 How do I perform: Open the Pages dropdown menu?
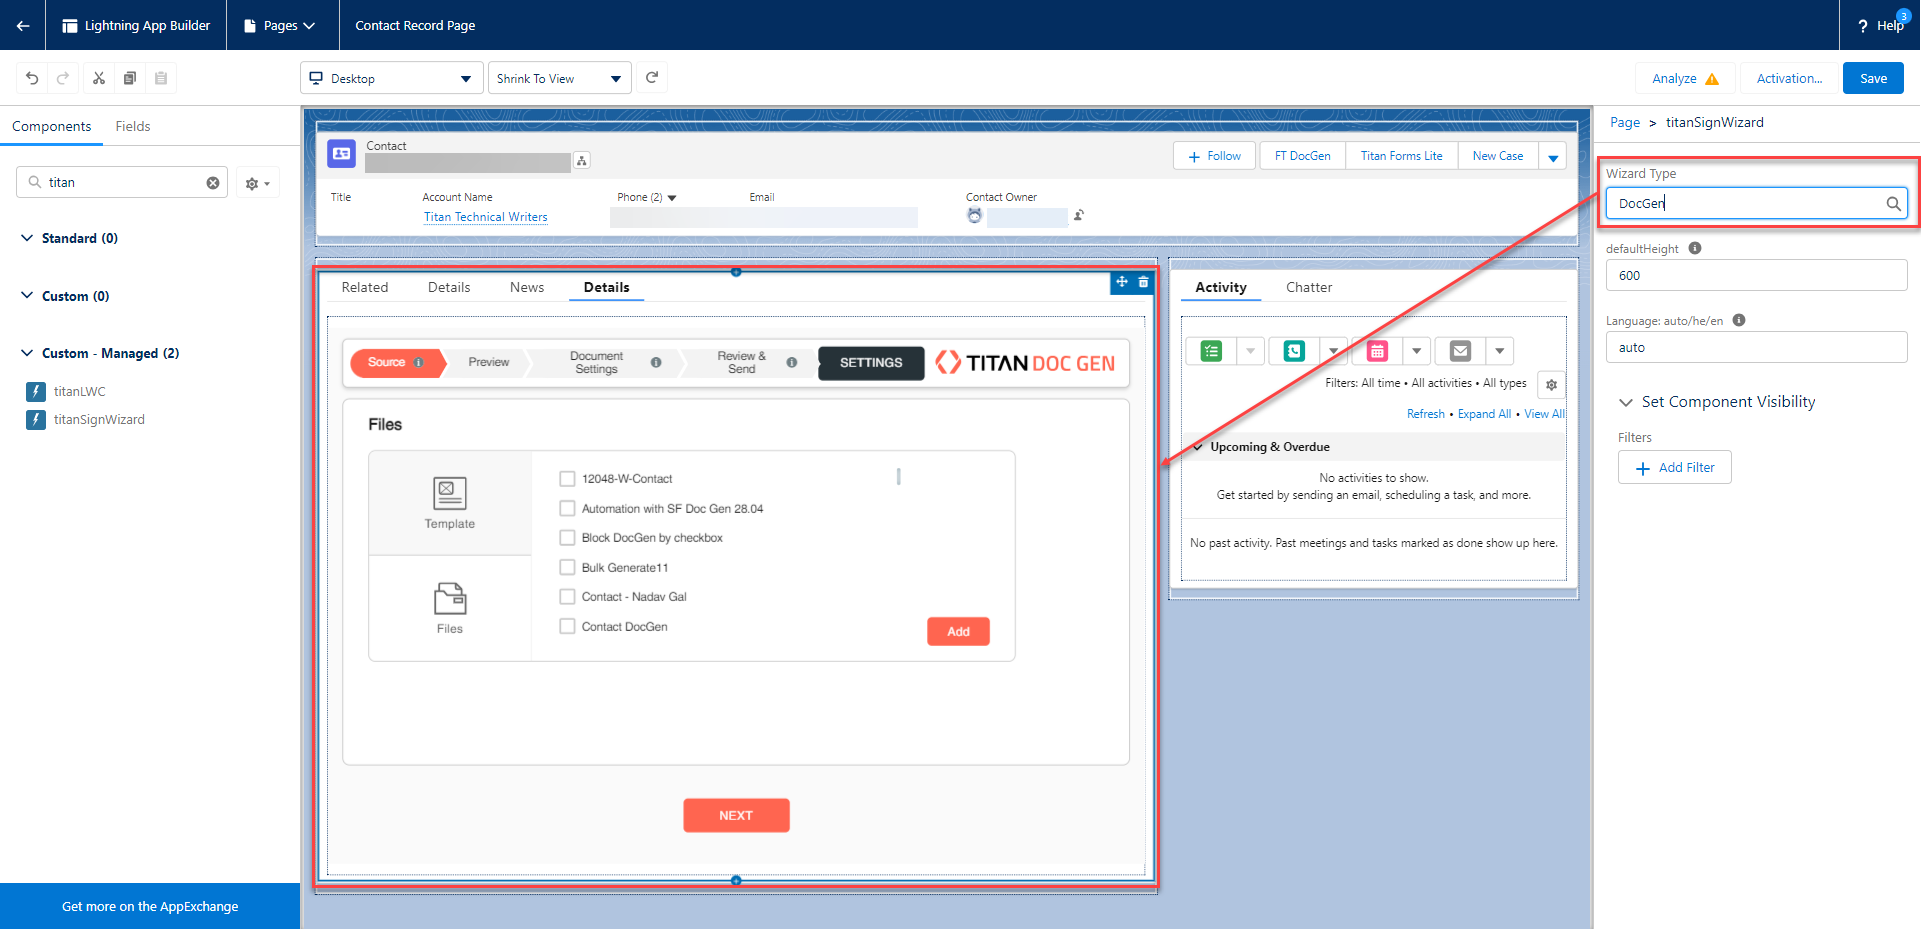282,25
